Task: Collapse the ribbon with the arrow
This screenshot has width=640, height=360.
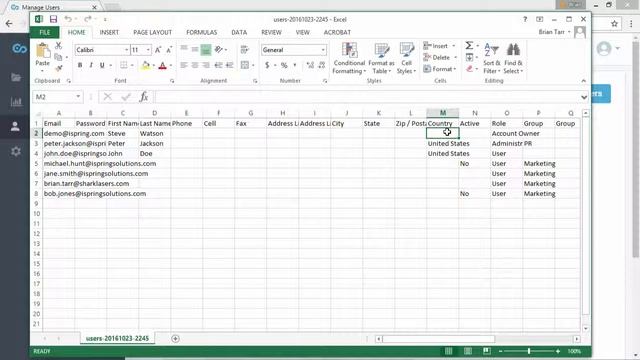Action: 584,81
